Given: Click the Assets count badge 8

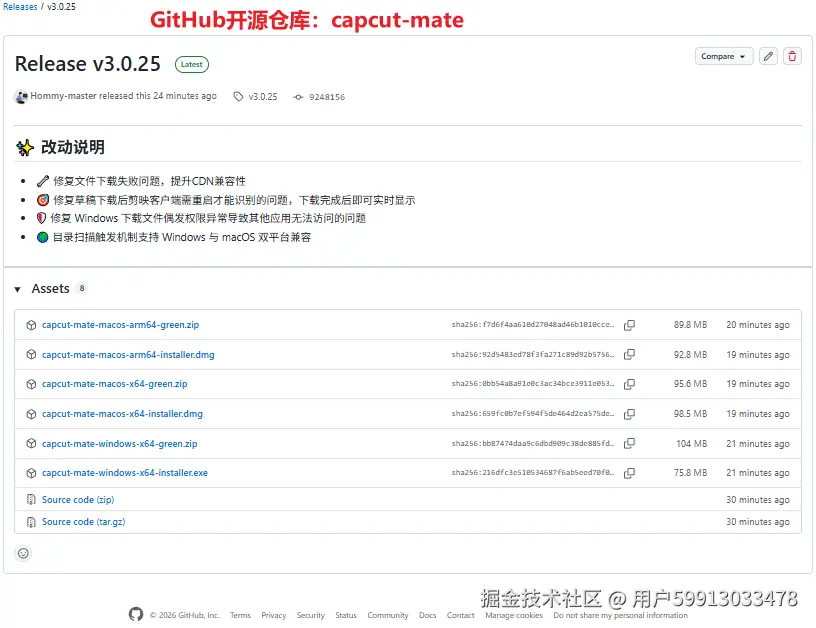Looking at the screenshot, I should click(x=82, y=288).
